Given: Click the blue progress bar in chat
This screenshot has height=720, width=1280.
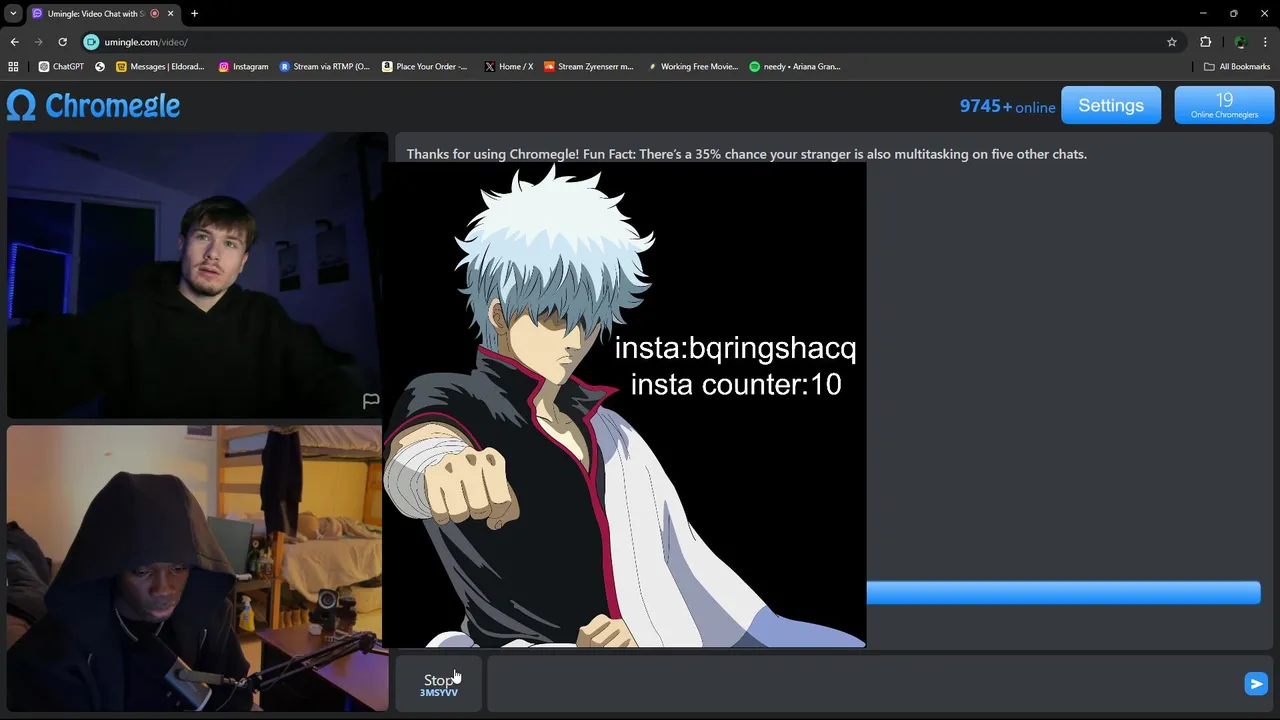Looking at the screenshot, I should (x=1063, y=593).
